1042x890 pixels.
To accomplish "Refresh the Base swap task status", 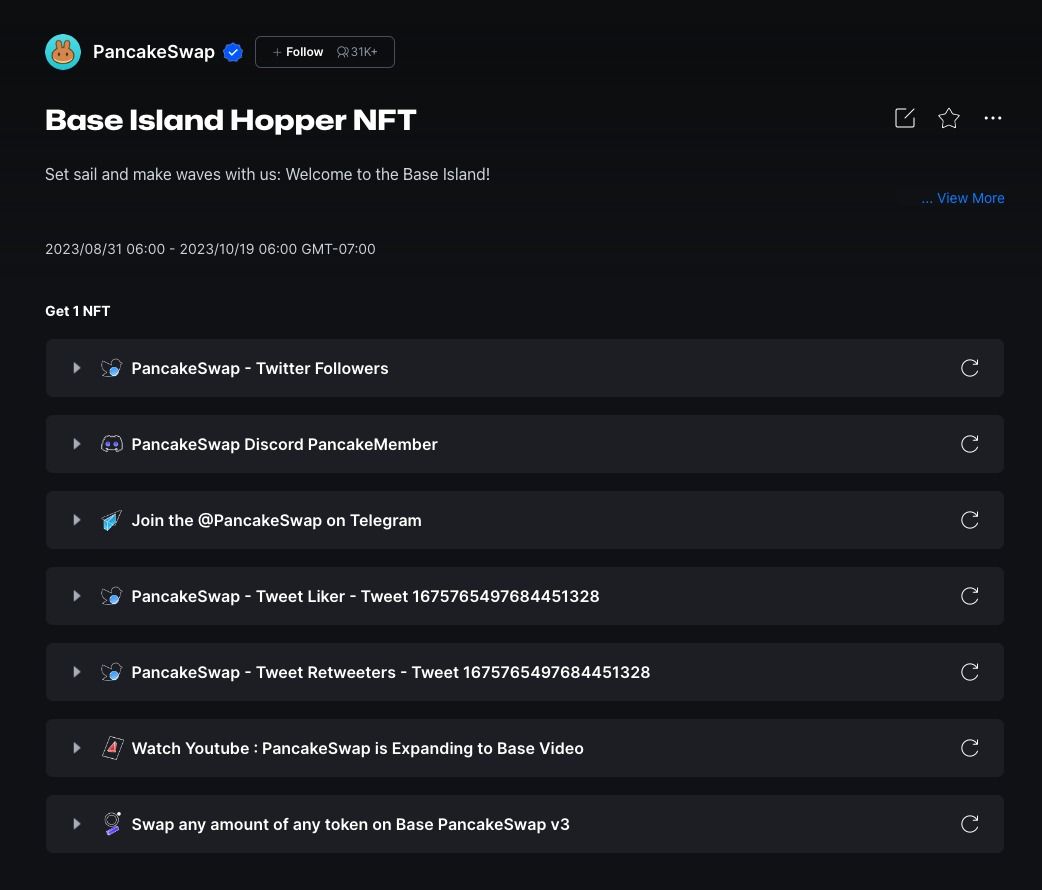I will 969,824.
